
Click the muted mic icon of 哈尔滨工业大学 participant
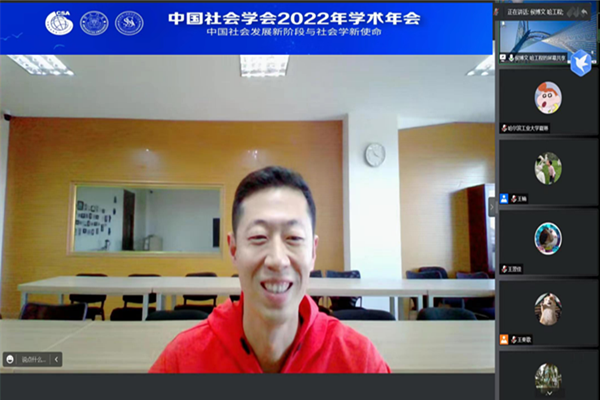(504, 128)
